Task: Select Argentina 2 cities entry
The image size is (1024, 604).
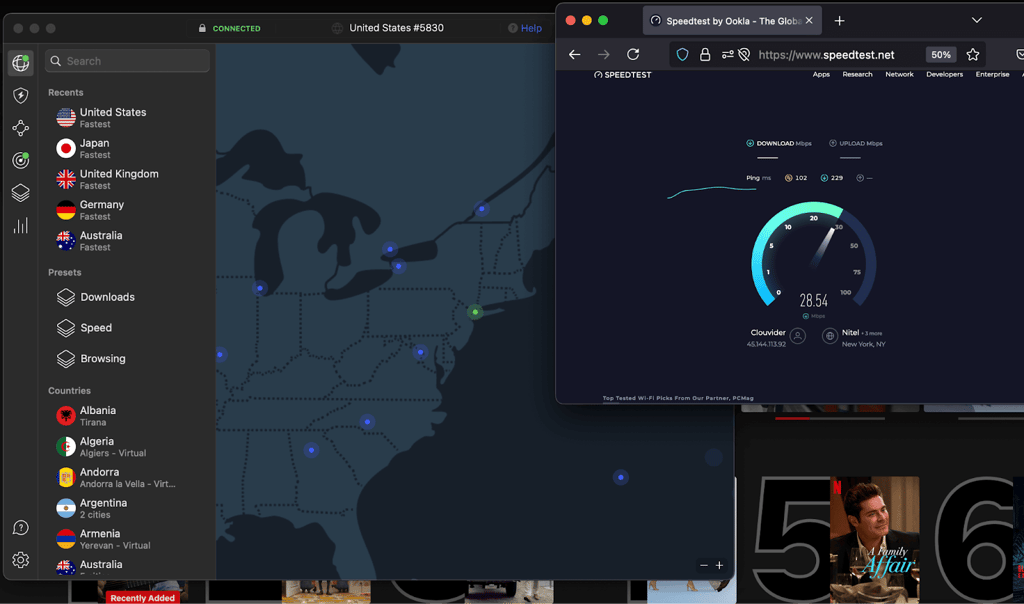Action: (127, 508)
